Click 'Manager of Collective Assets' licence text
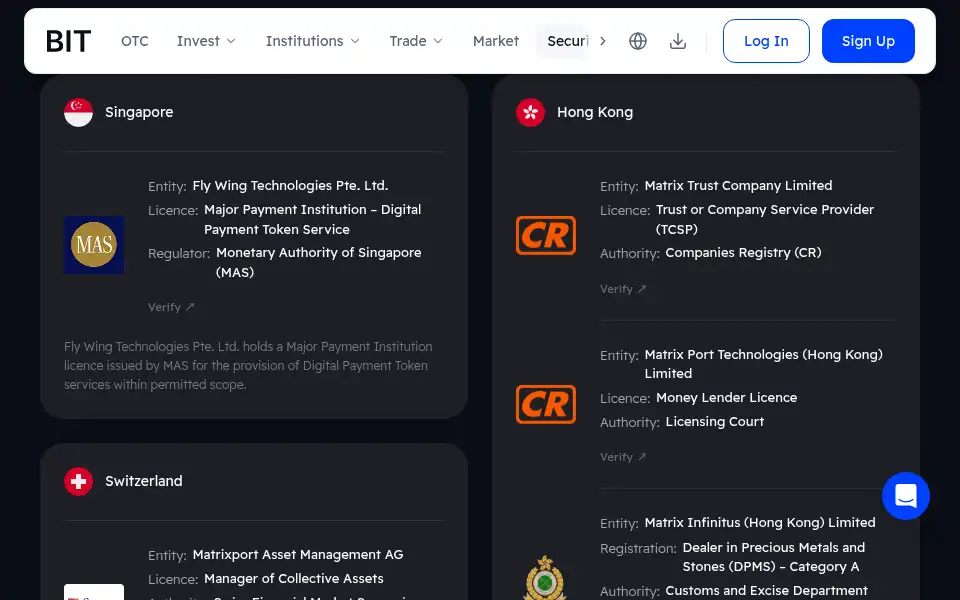This screenshot has width=960, height=600. (x=293, y=579)
